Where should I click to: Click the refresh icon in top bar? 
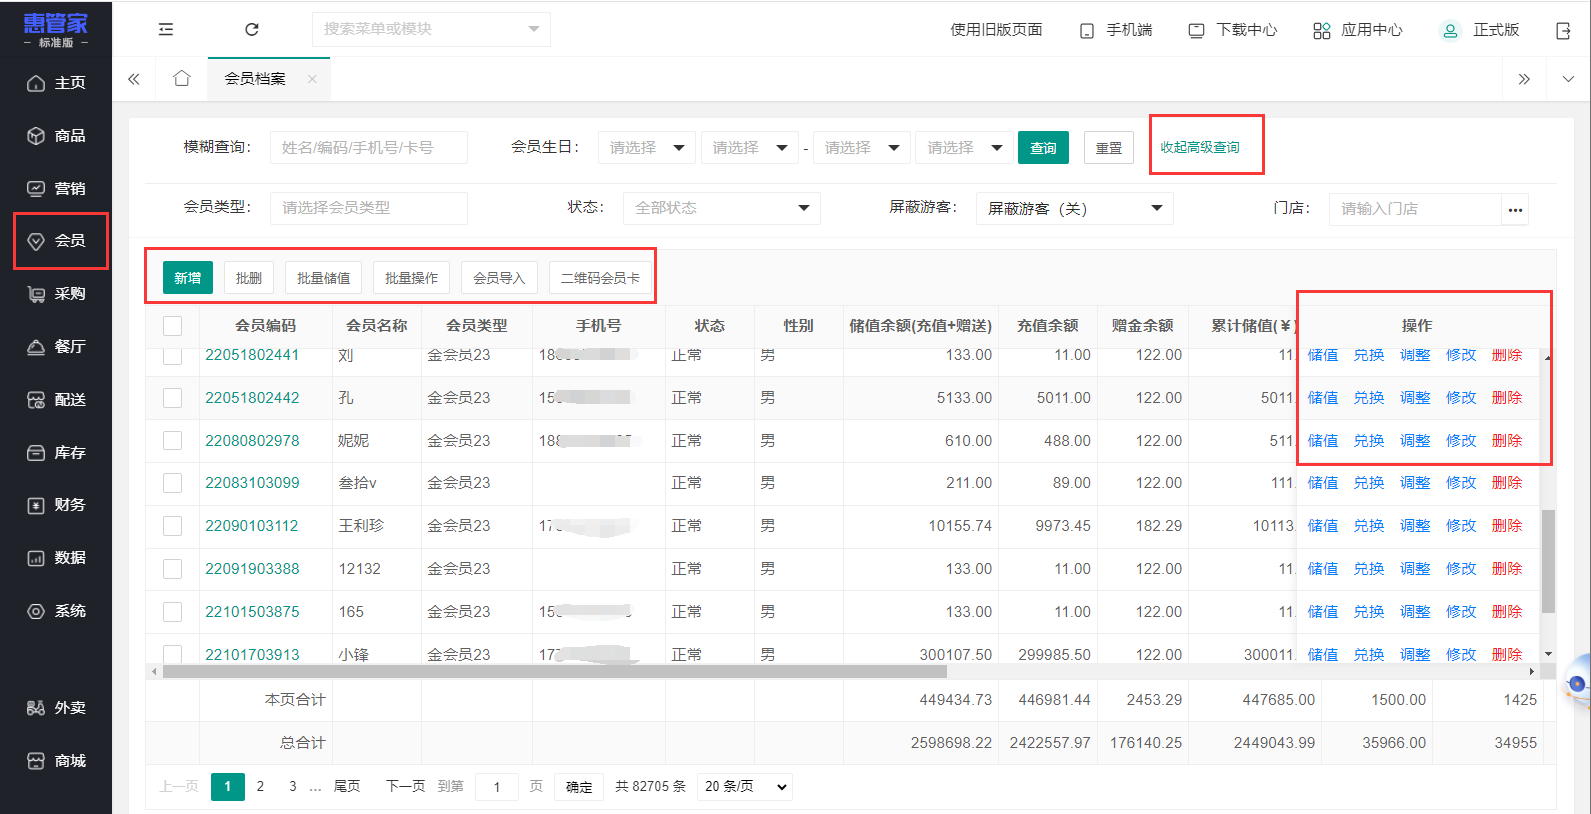pyautogui.click(x=252, y=29)
